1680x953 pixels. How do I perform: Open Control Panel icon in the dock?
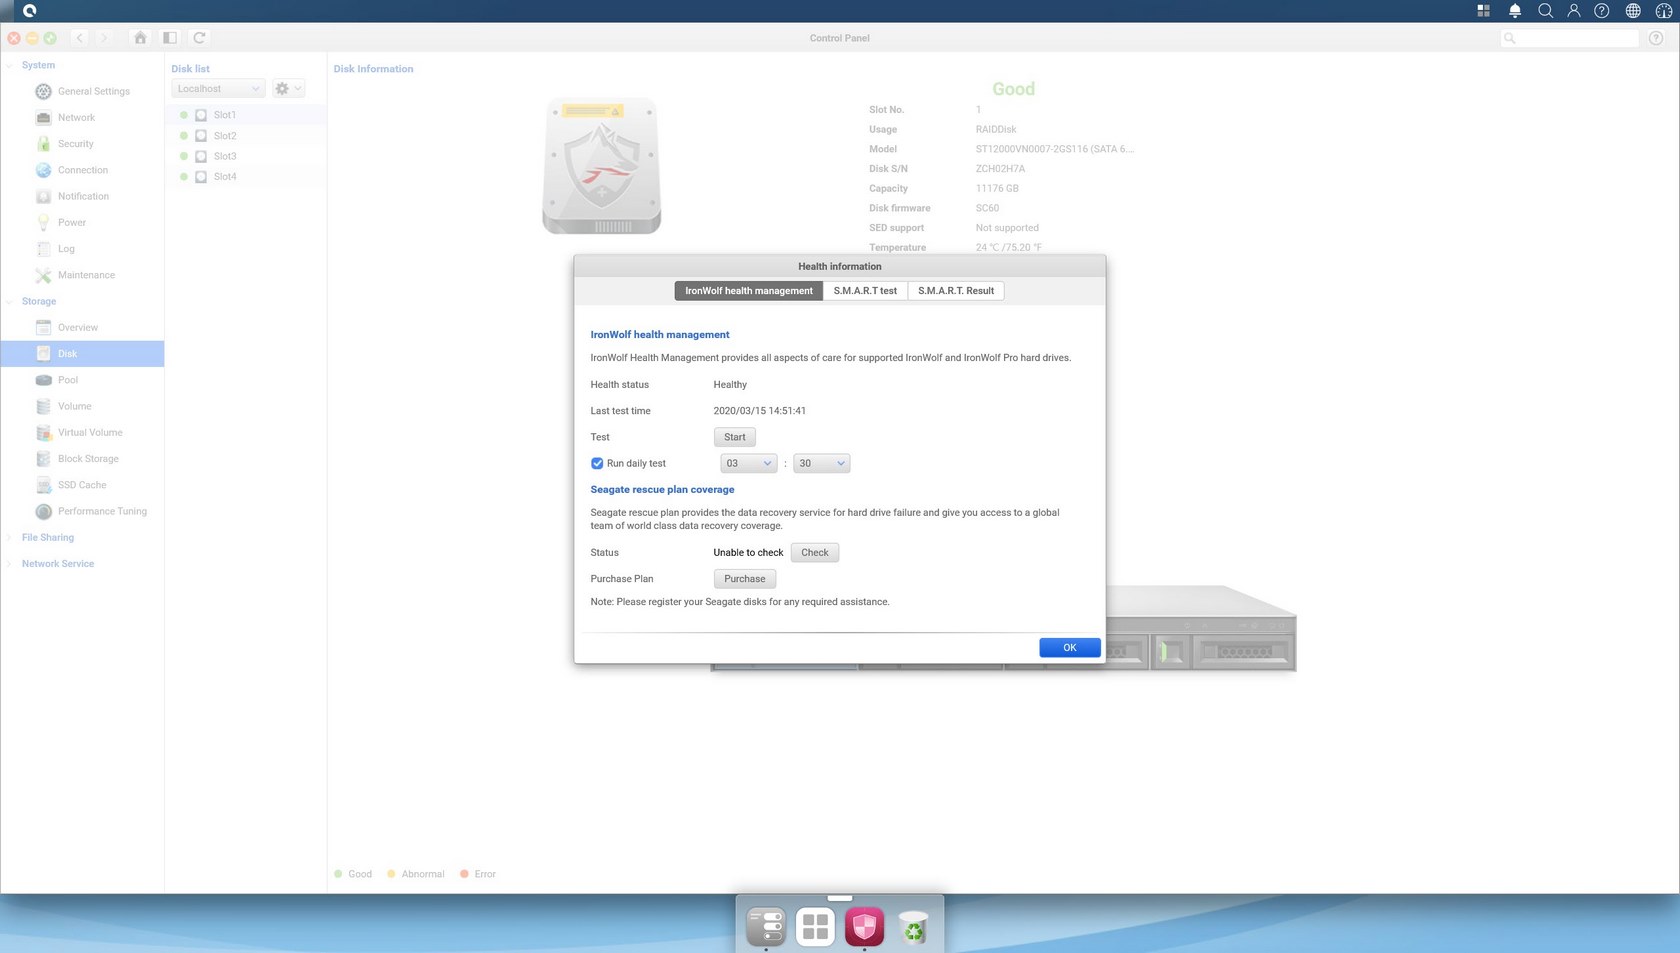[x=766, y=927]
